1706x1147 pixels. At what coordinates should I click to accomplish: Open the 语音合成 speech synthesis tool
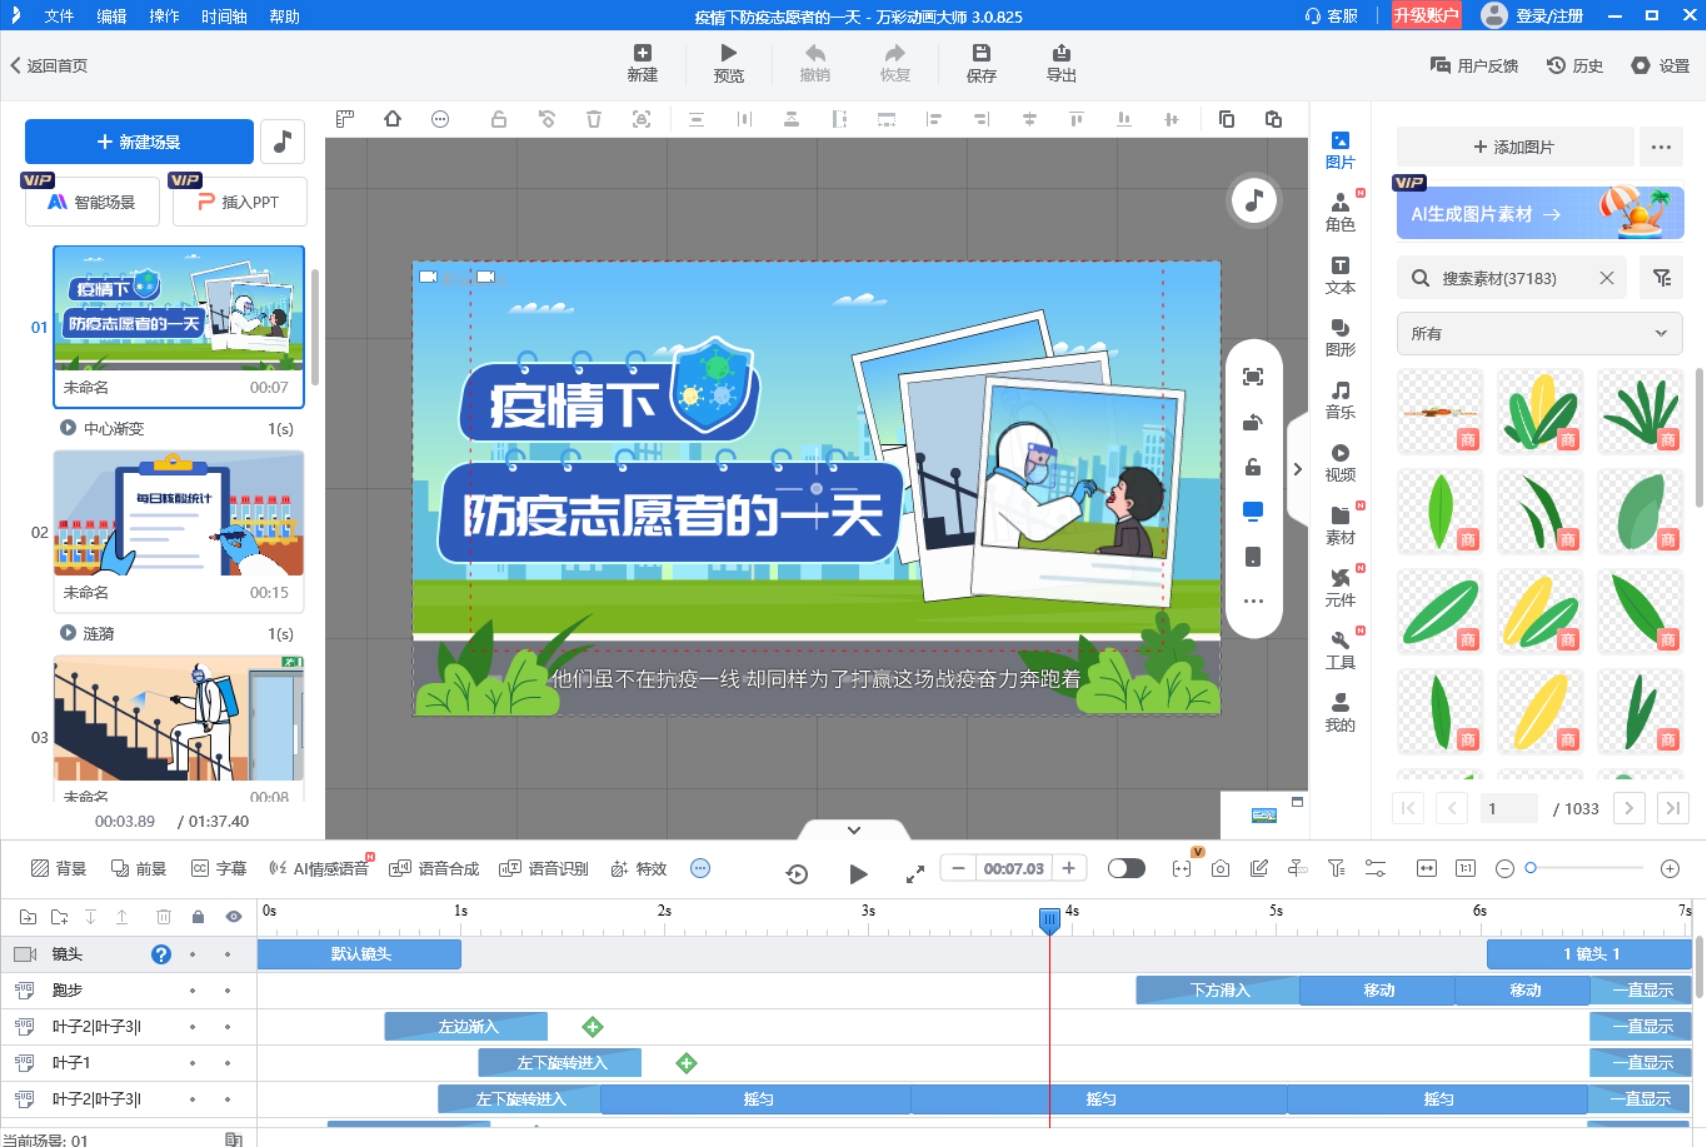coord(435,868)
